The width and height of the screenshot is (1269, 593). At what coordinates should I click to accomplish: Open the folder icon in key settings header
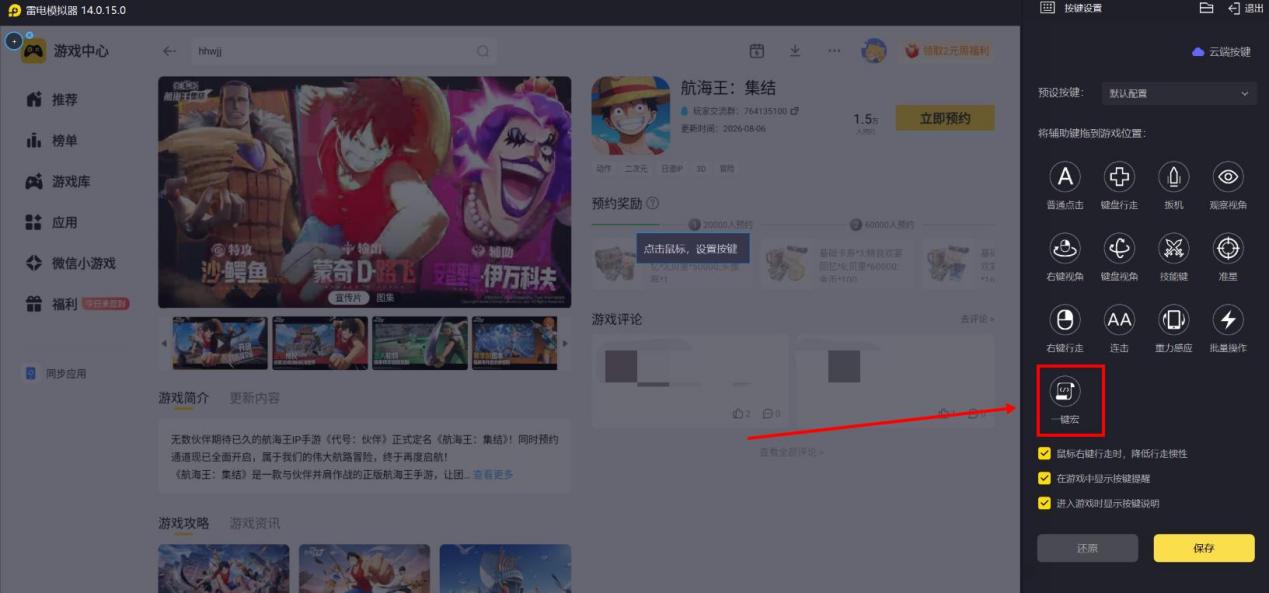[x=1206, y=8]
